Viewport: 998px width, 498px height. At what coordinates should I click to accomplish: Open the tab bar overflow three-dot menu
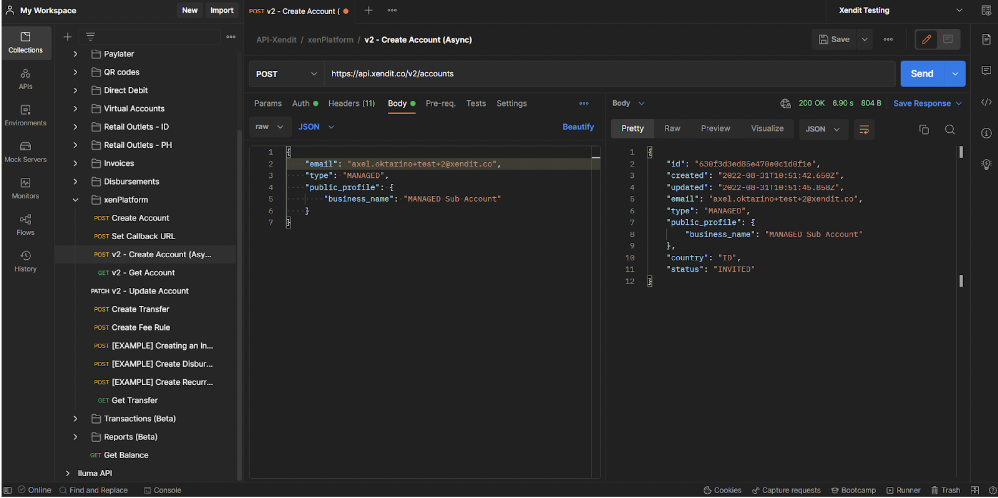coord(392,10)
